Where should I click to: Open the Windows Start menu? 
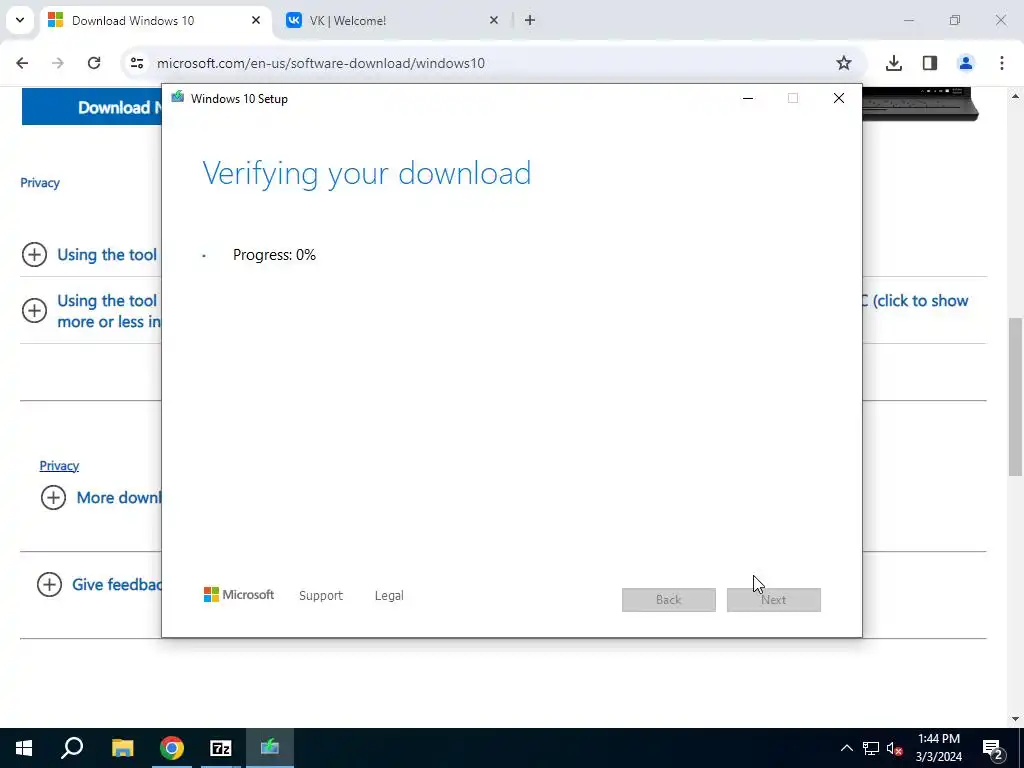(24, 748)
